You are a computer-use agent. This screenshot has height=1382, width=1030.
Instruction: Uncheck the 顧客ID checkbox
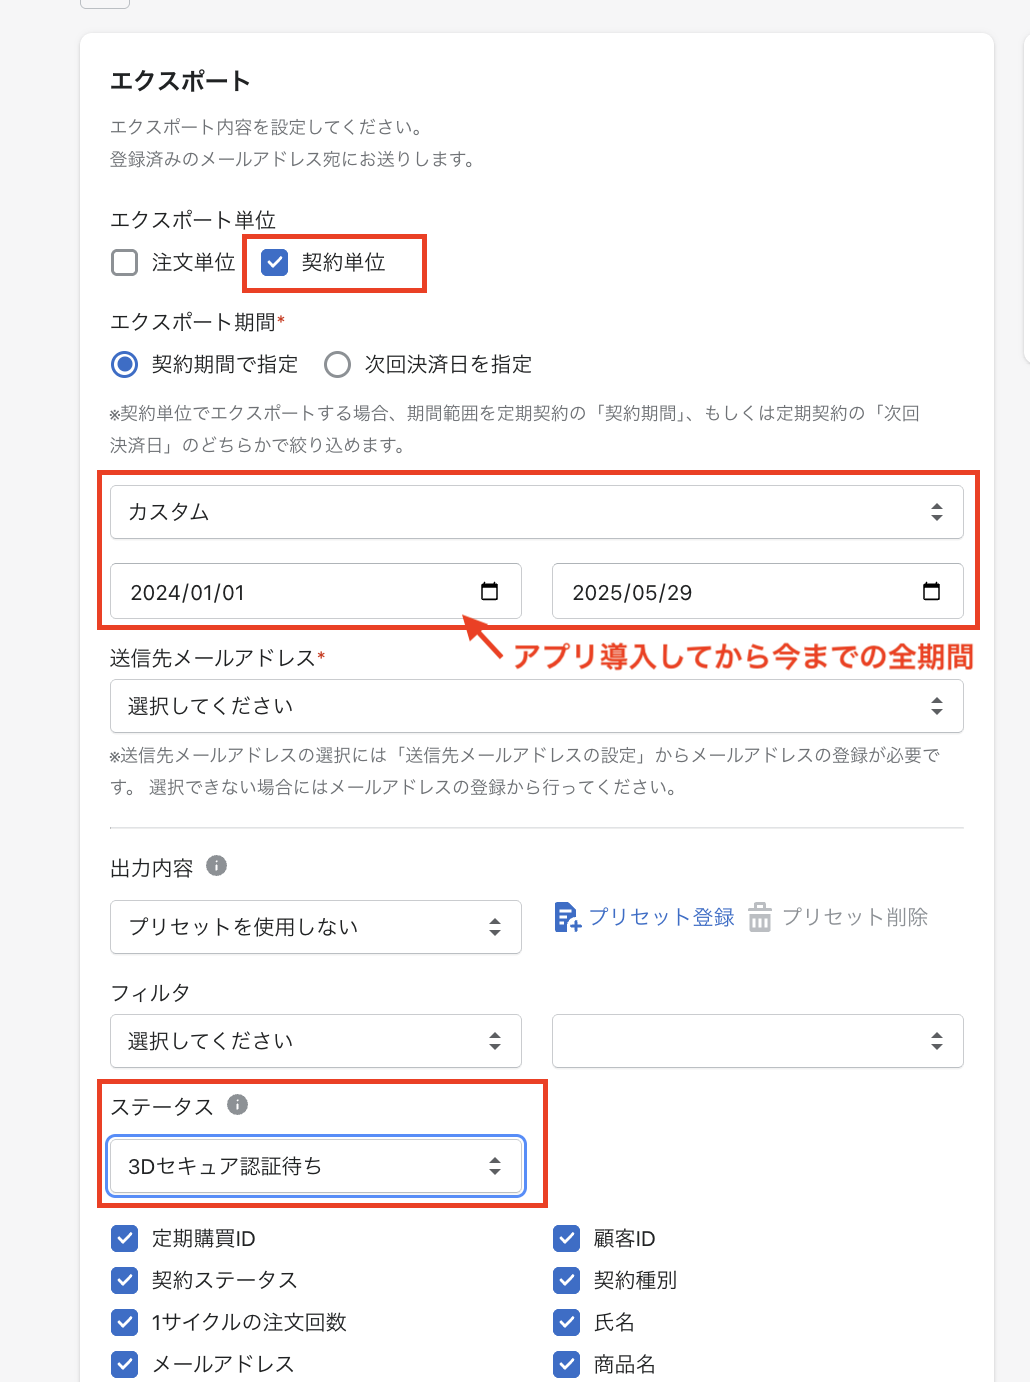(567, 1239)
